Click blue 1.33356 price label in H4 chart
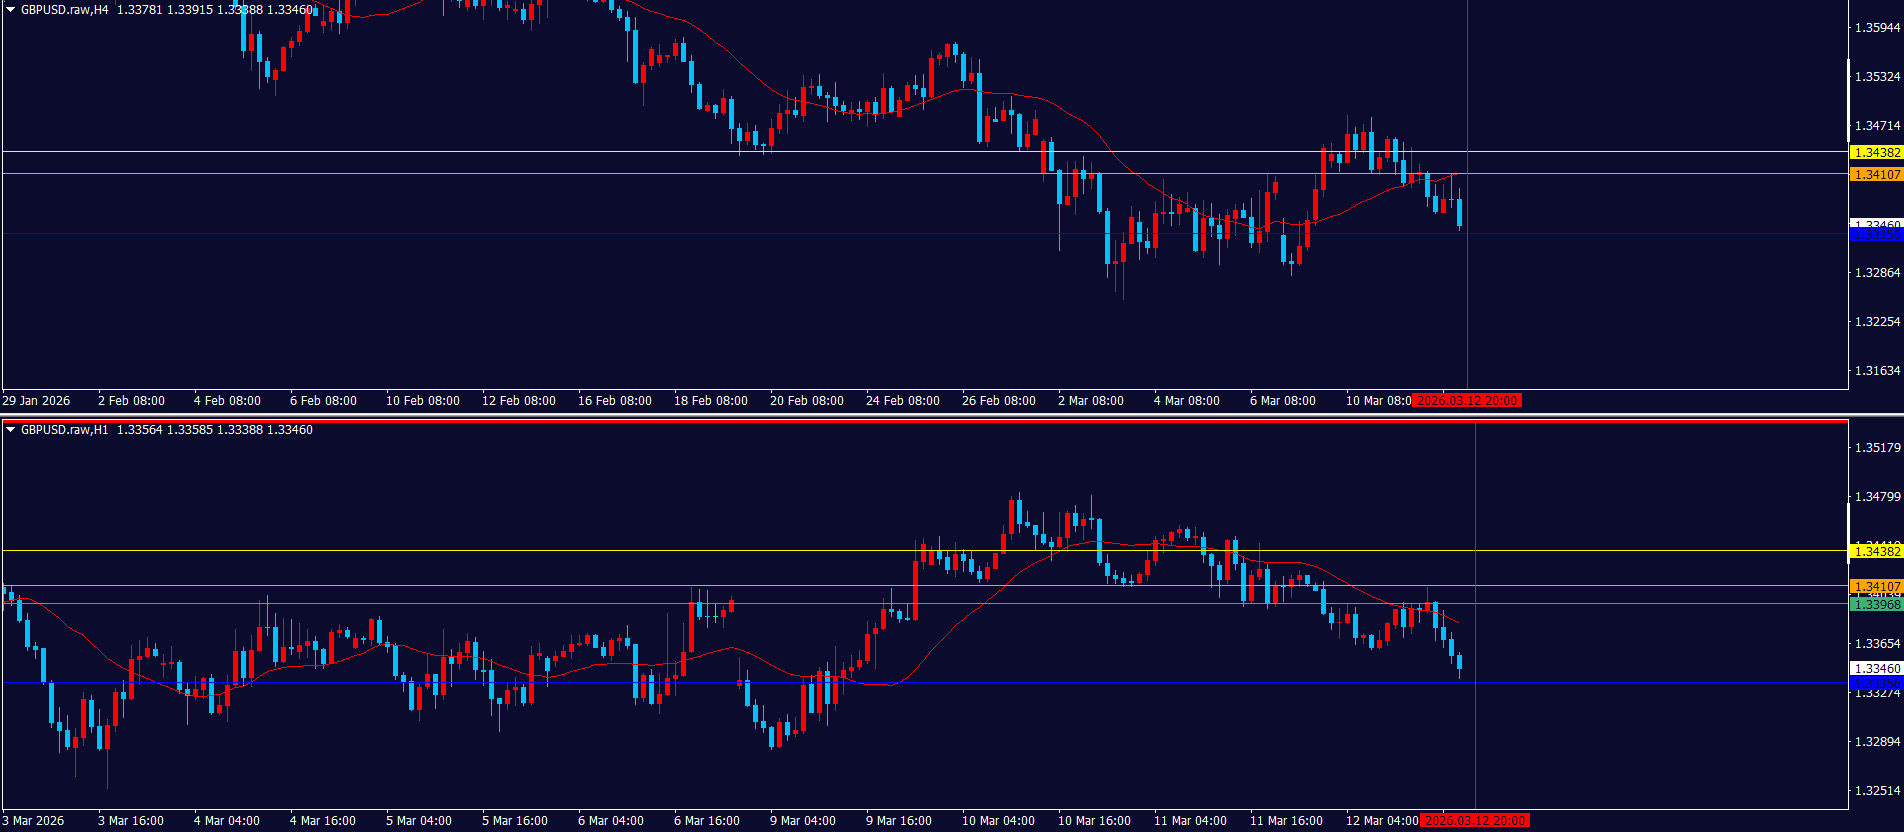The height and width of the screenshot is (832, 1904). [1876, 235]
